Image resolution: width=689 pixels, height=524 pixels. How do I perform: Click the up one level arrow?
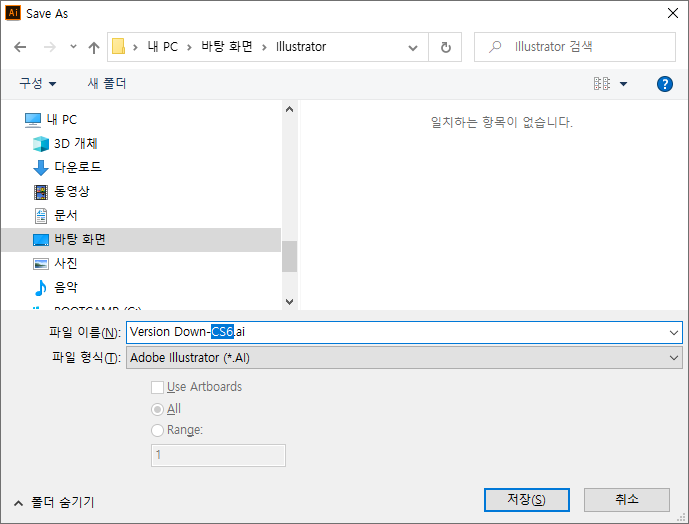tap(94, 47)
